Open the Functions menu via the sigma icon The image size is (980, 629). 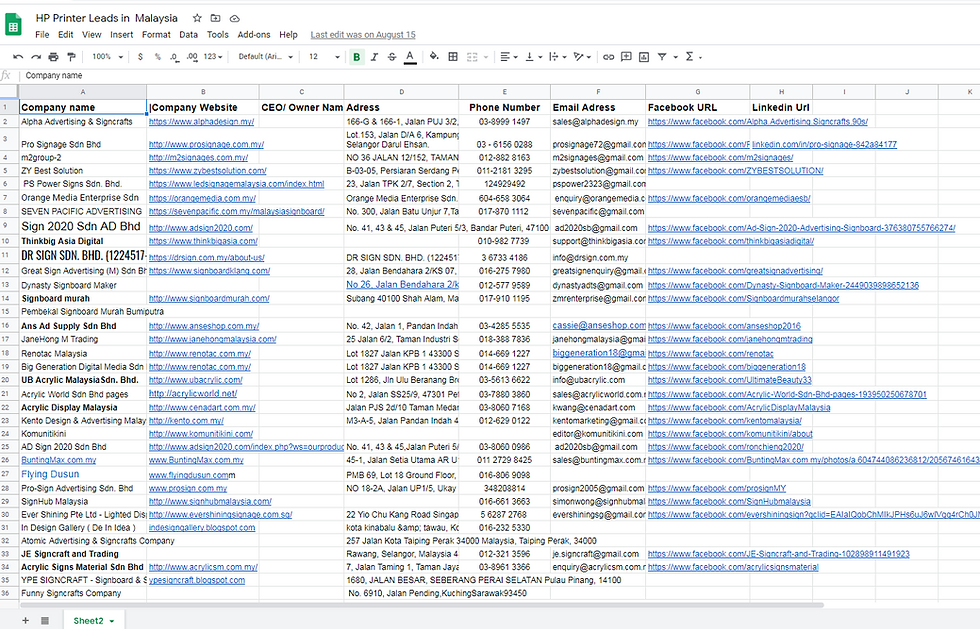point(689,57)
